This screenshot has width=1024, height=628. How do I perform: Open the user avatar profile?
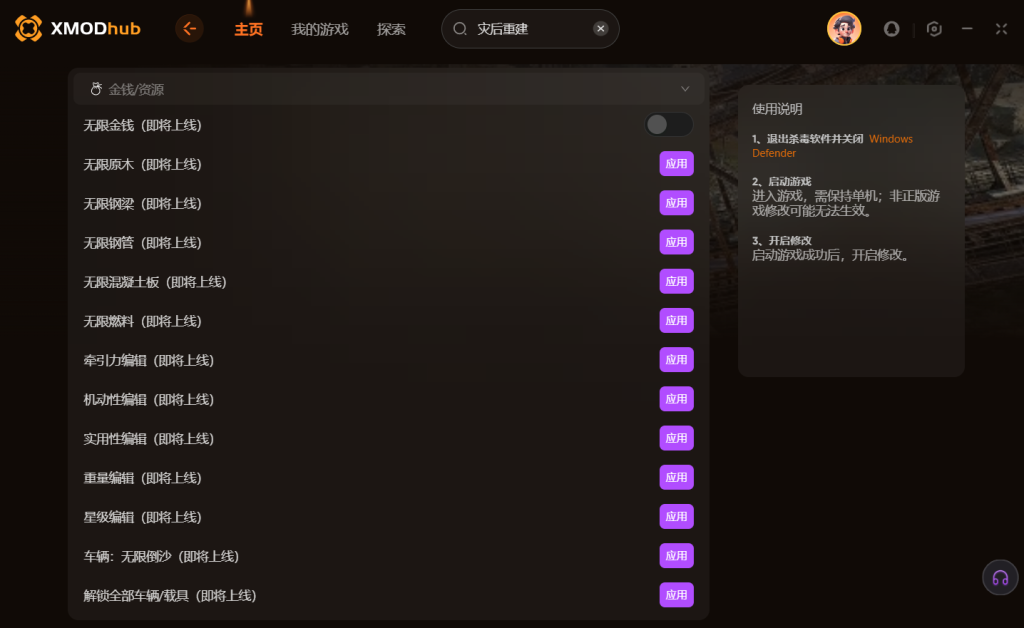tap(844, 29)
